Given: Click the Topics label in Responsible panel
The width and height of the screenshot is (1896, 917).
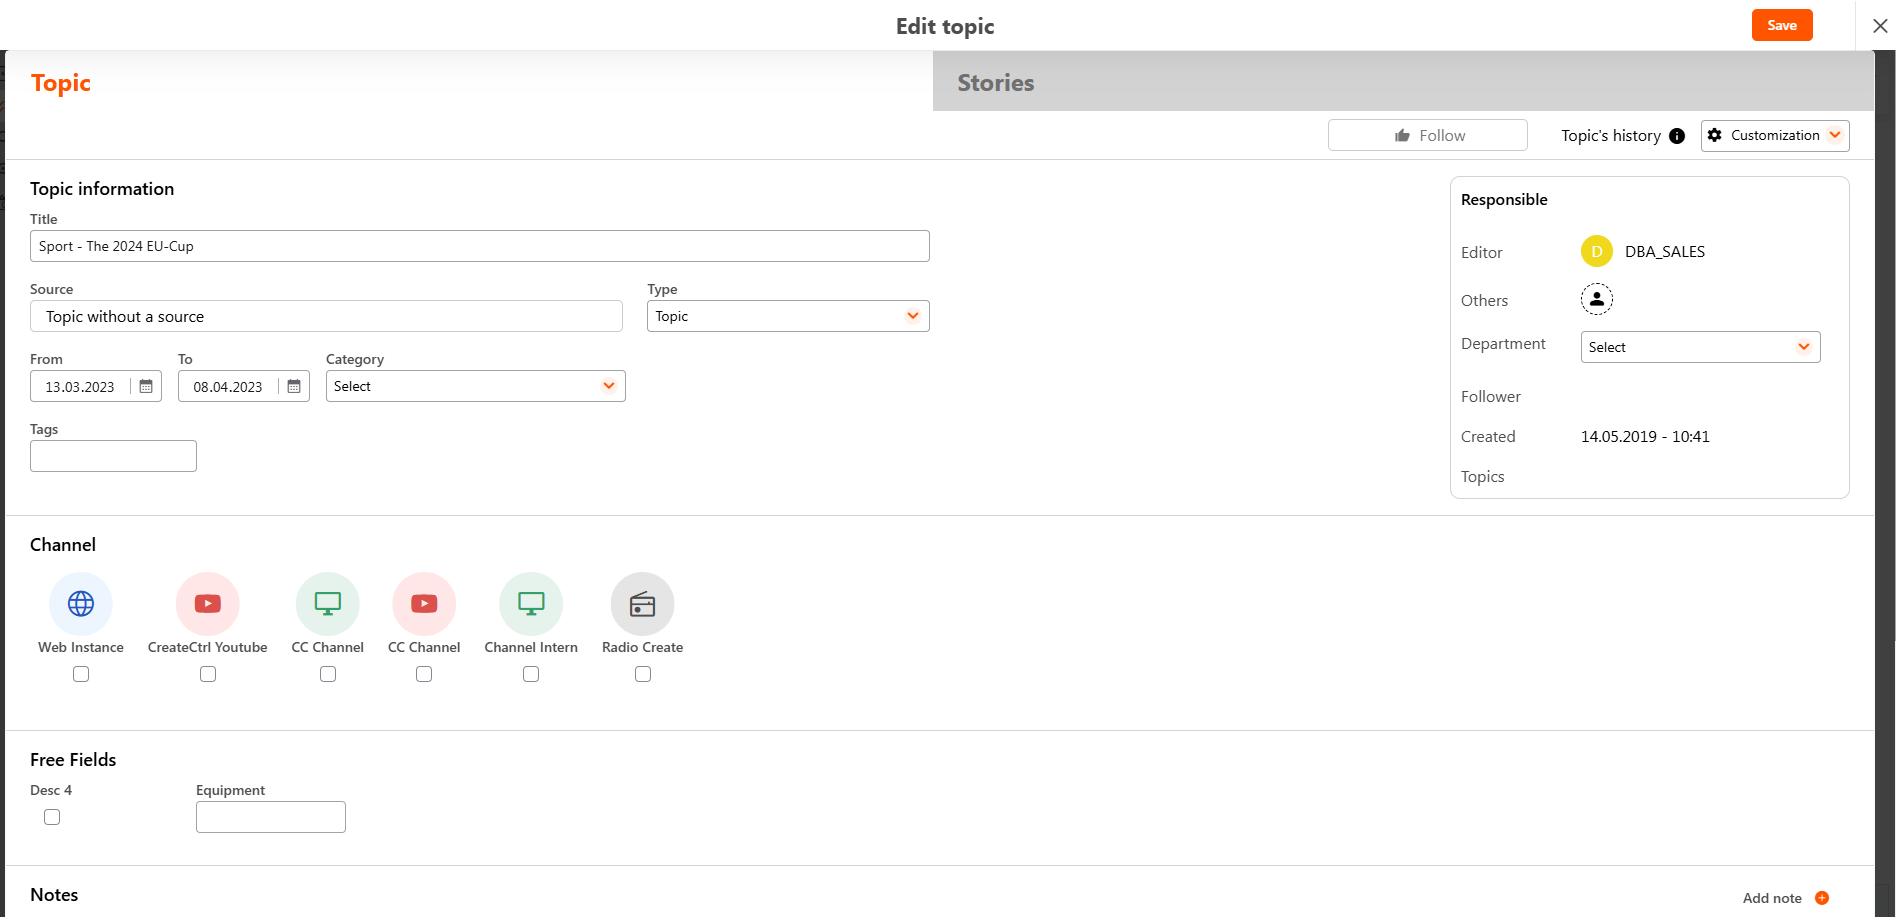Looking at the screenshot, I should pos(1483,477).
